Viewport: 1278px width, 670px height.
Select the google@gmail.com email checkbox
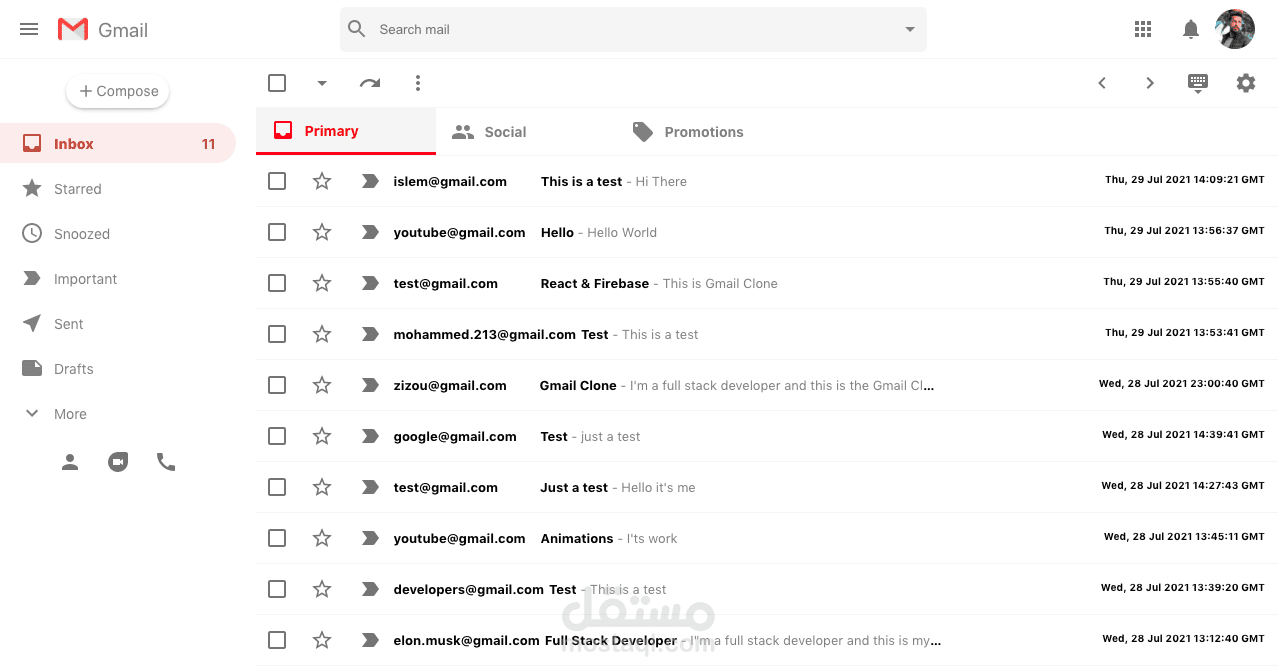(277, 436)
